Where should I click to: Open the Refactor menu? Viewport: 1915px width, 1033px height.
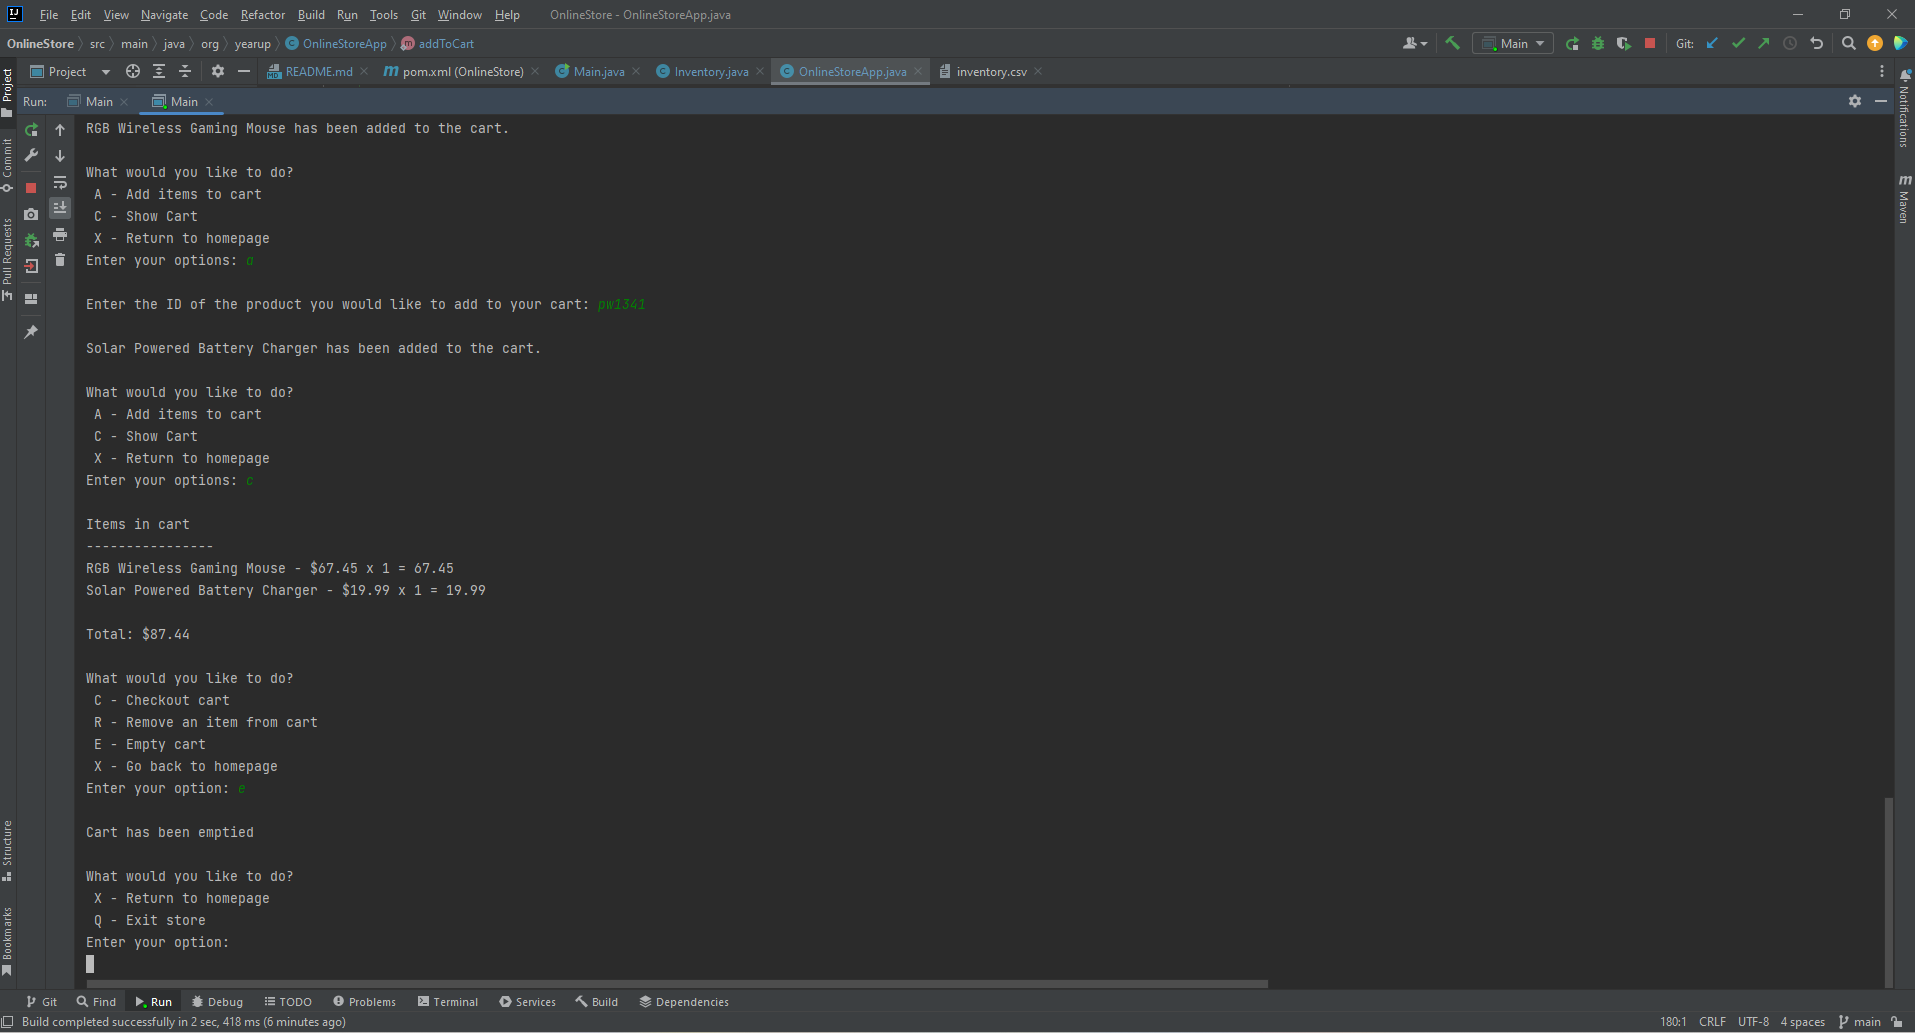tap(263, 15)
